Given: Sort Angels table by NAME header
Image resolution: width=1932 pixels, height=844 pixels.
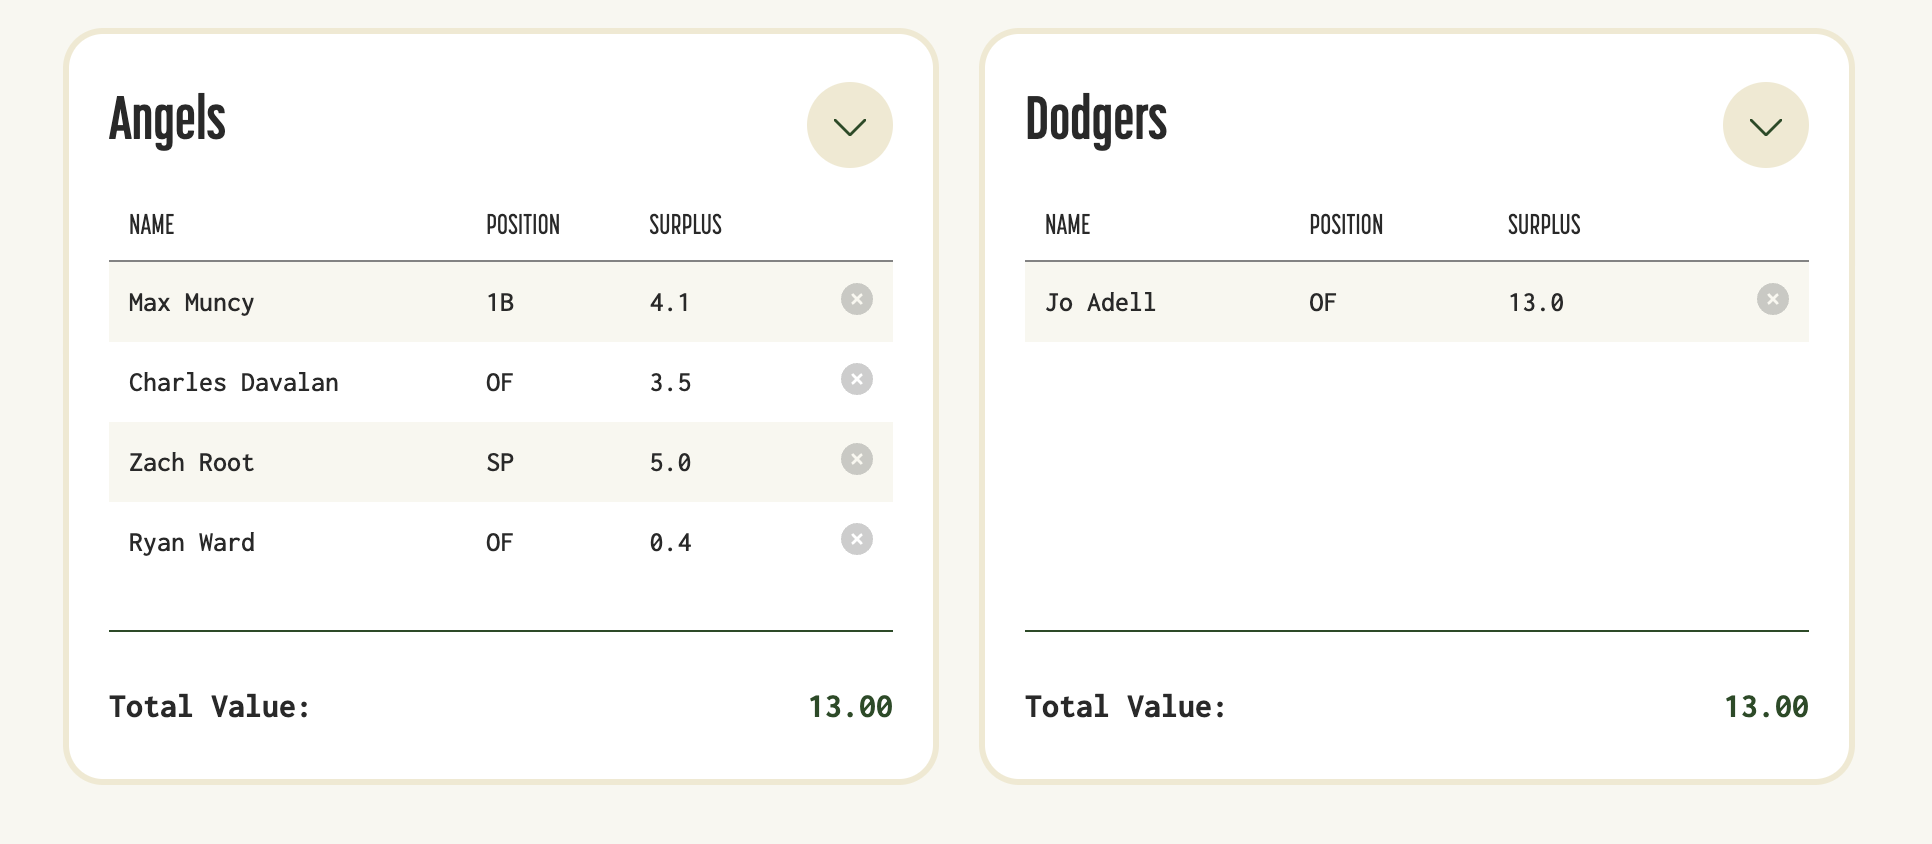Looking at the screenshot, I should (152, 225).
